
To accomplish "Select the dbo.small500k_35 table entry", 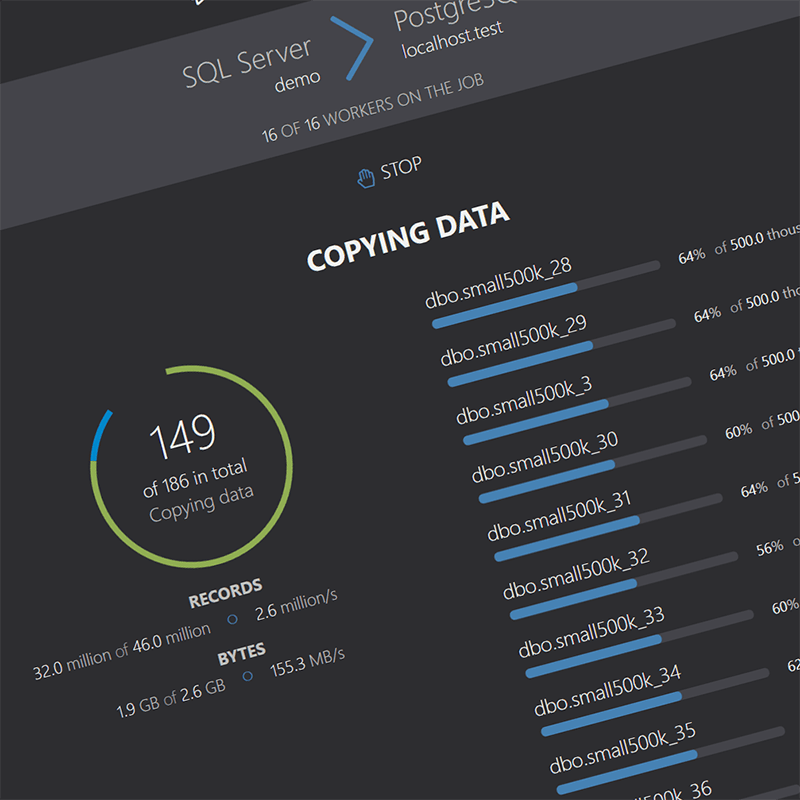I will point(622,746).
